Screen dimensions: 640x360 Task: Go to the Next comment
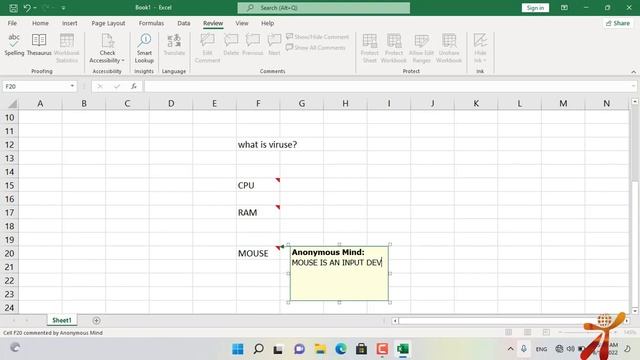pyautogui.click(x=274, y=44)
